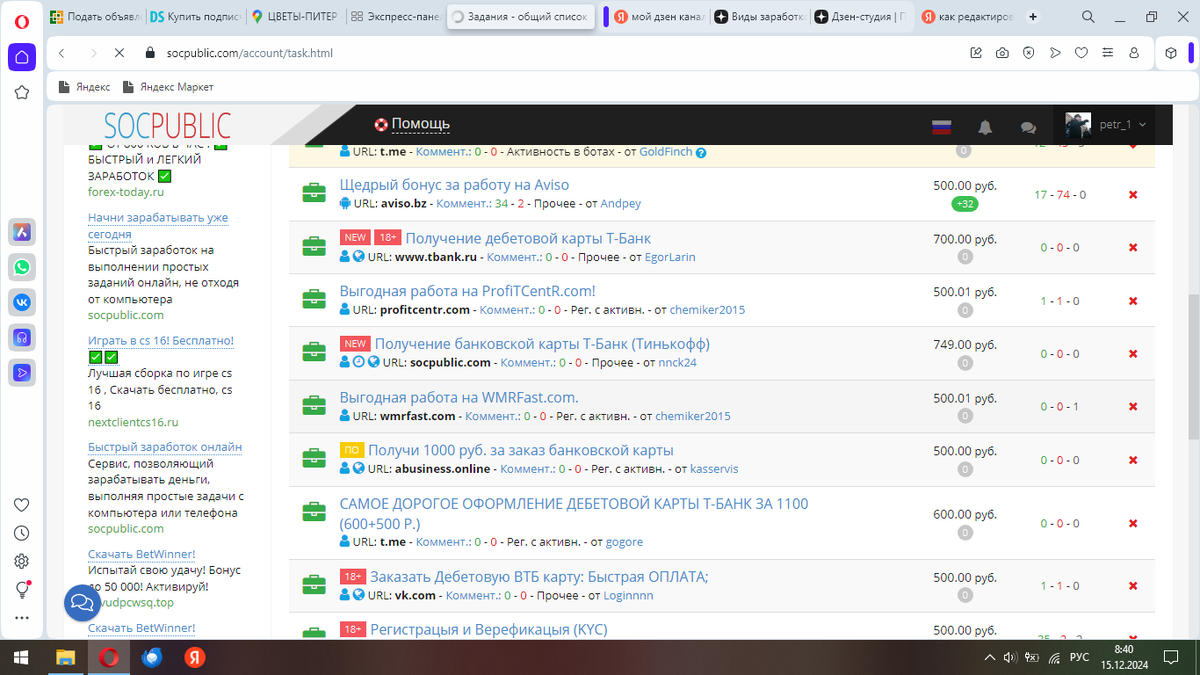
Task: Open task Выгодная работа на ProfiTCentR.com!
Action: pos(467,291)
